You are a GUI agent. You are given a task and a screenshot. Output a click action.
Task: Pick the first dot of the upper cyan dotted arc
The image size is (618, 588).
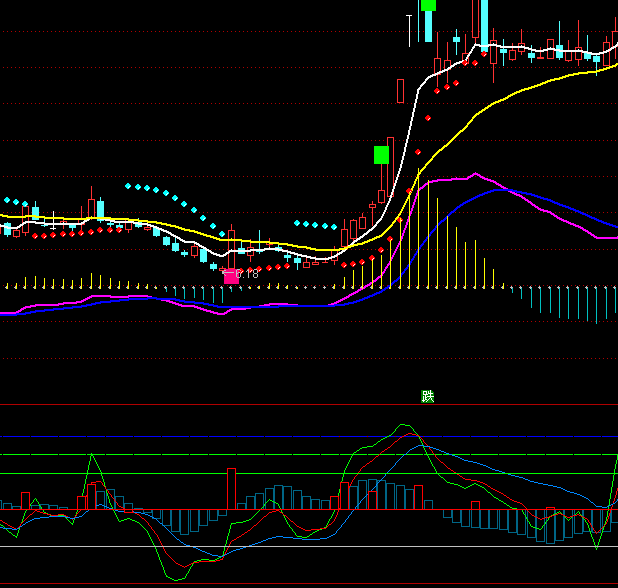[127, 186]
